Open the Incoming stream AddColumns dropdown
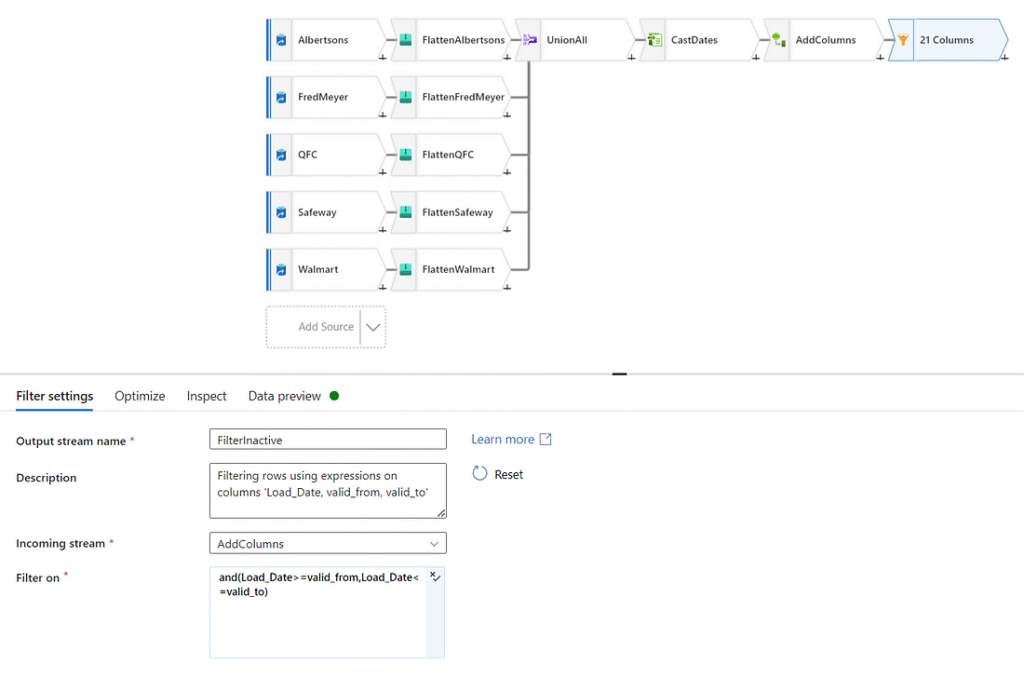 pyautogui.click(x=328, y=543)
